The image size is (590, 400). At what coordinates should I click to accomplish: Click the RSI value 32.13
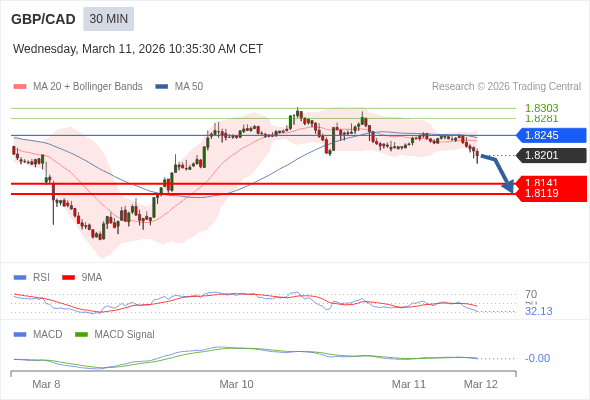tap(538, 311)
